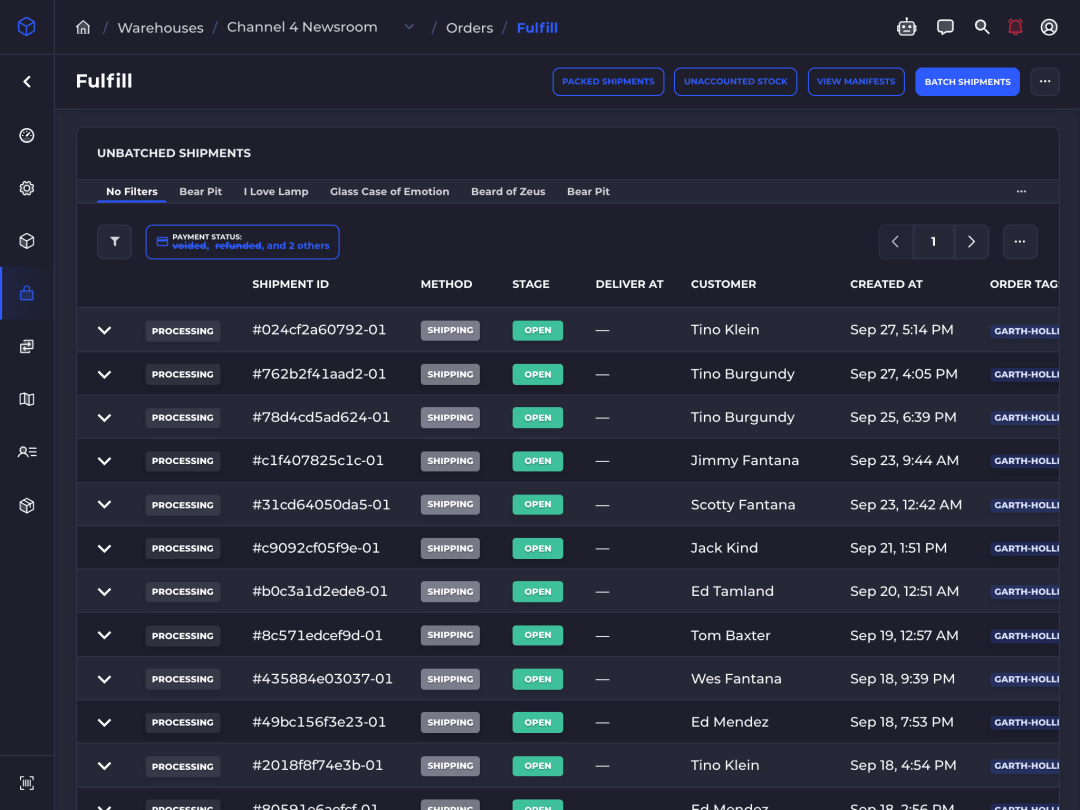1080x810 pixels.
Task: Click the Packed Shipments button
Action: coord(608,82)
